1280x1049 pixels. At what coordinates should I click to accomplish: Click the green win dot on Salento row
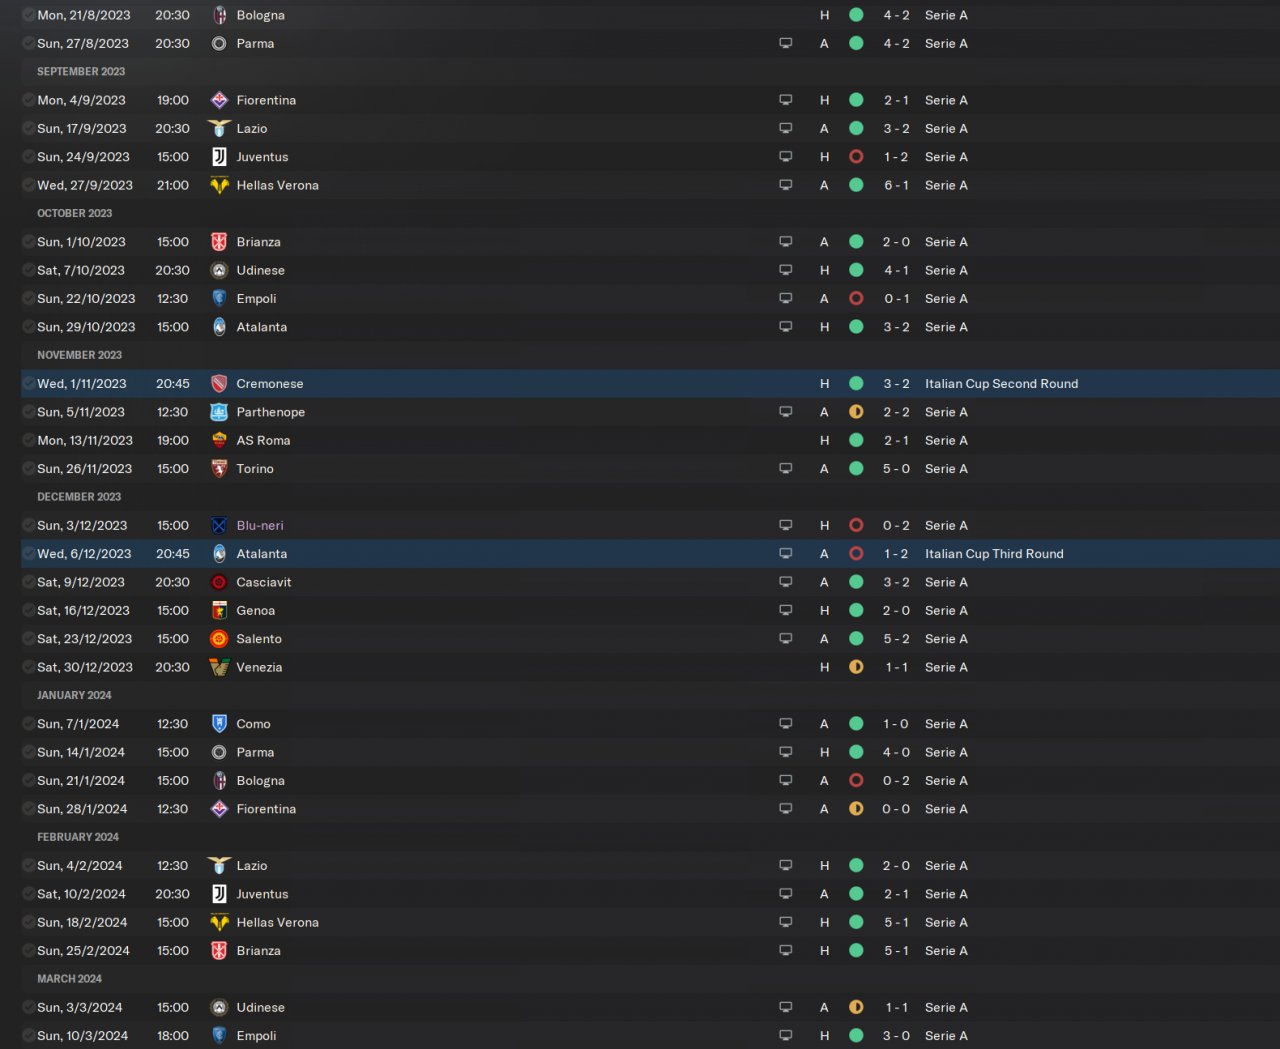coord(856,639)
